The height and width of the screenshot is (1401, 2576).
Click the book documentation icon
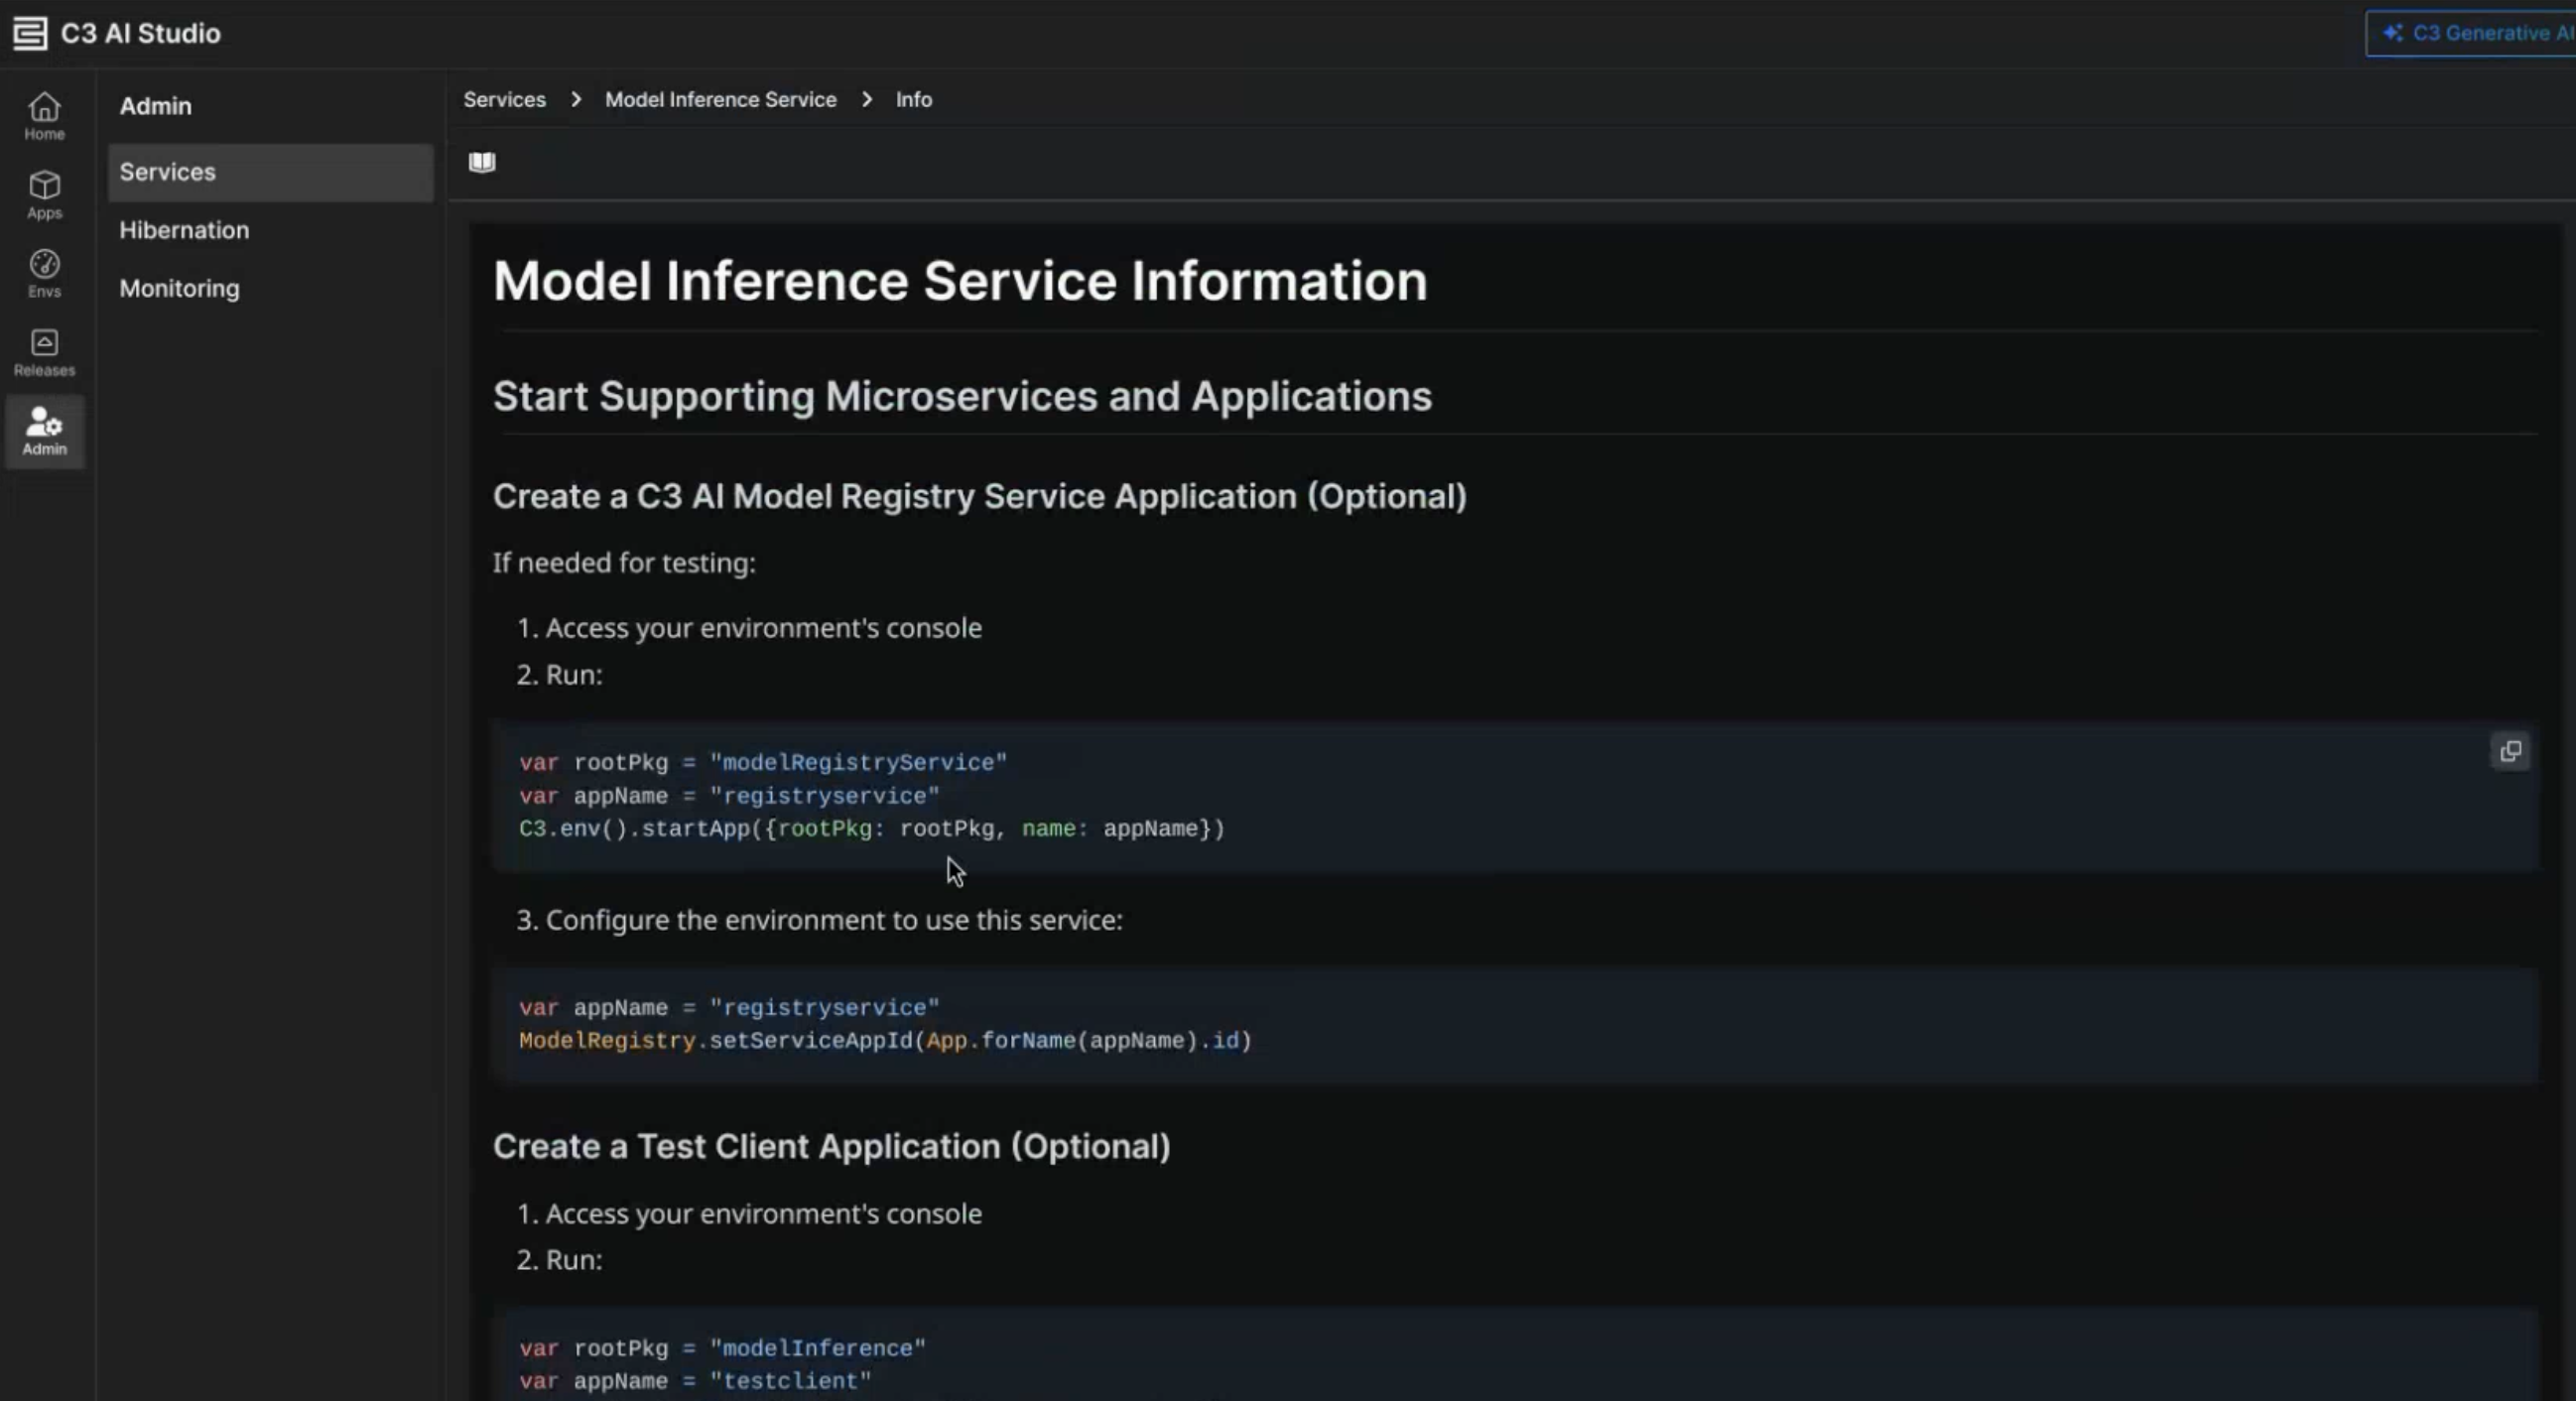pyautogui.click(x=482, y=162)
